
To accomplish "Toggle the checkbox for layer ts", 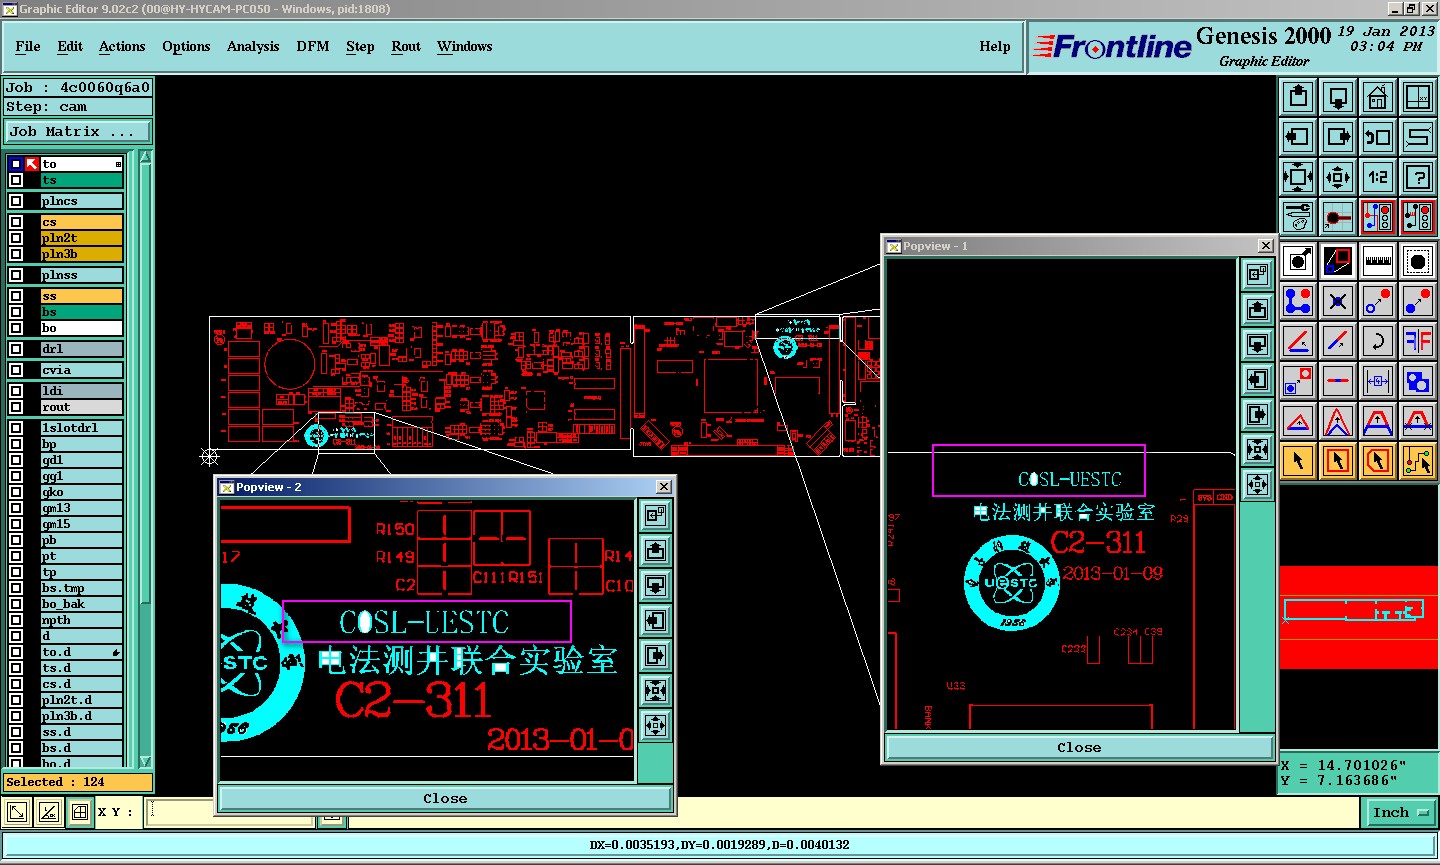I will click(16, 180).
